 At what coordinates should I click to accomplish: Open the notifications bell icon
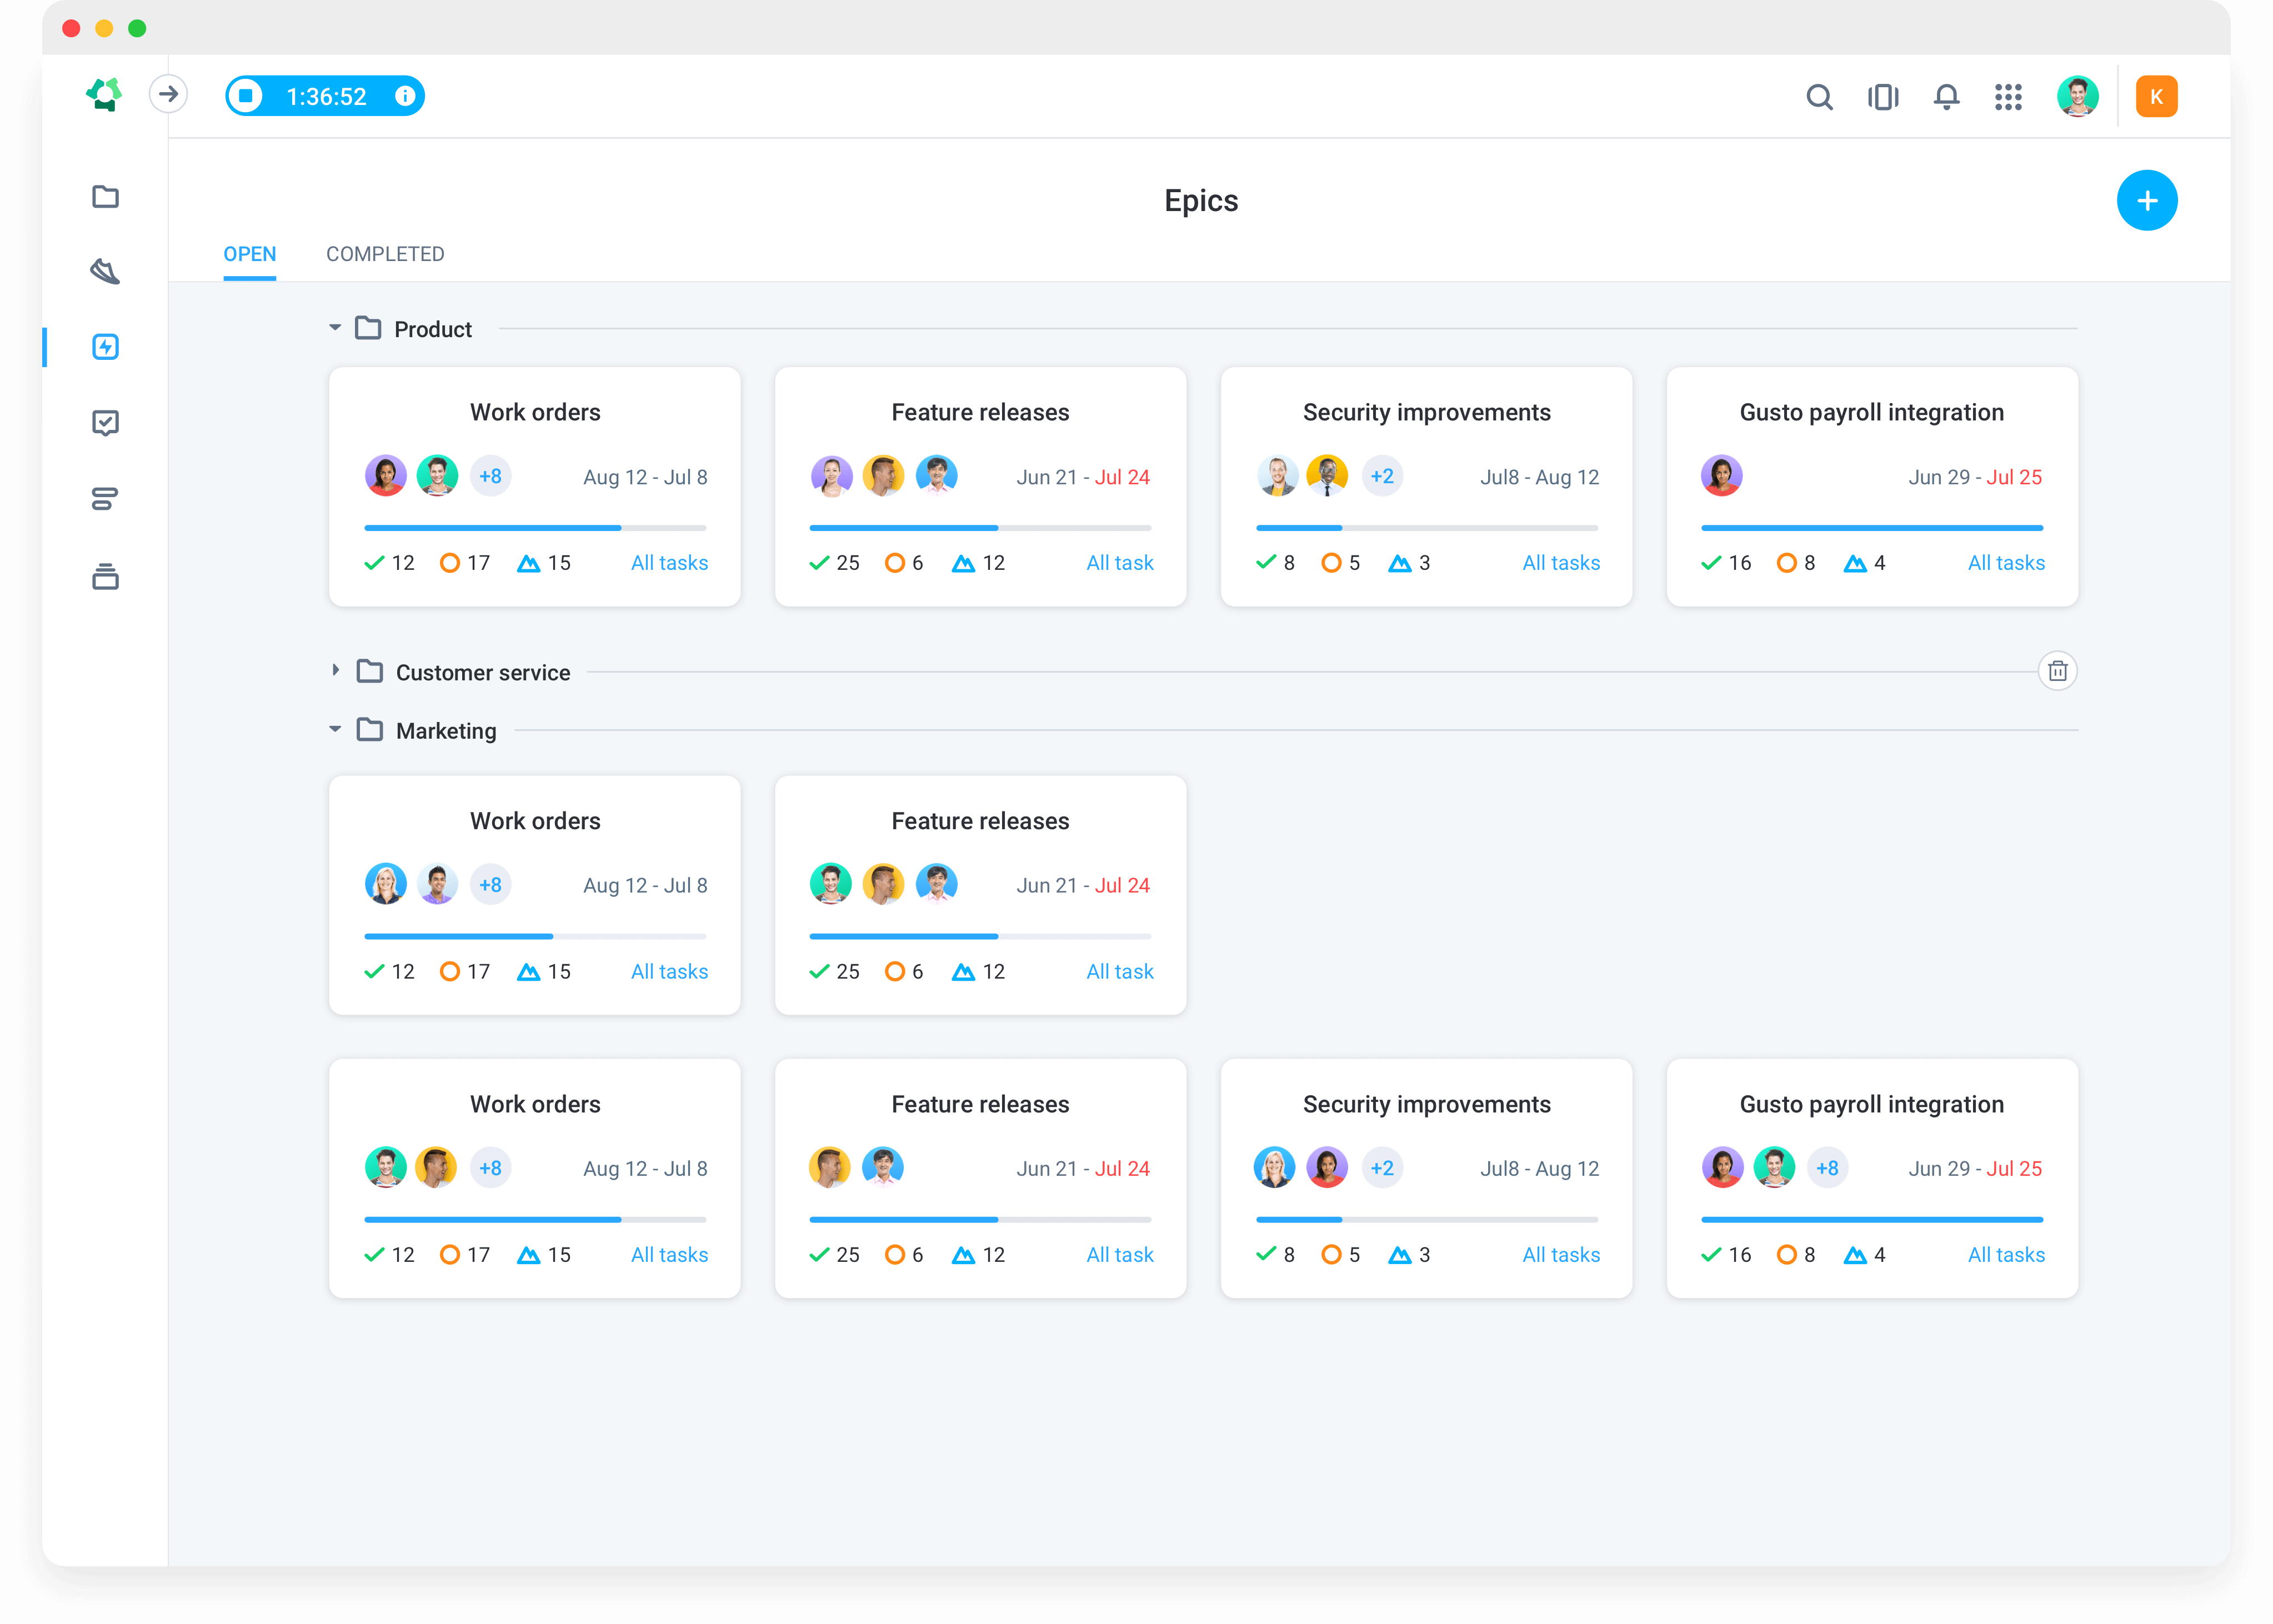click(1946, 96)
